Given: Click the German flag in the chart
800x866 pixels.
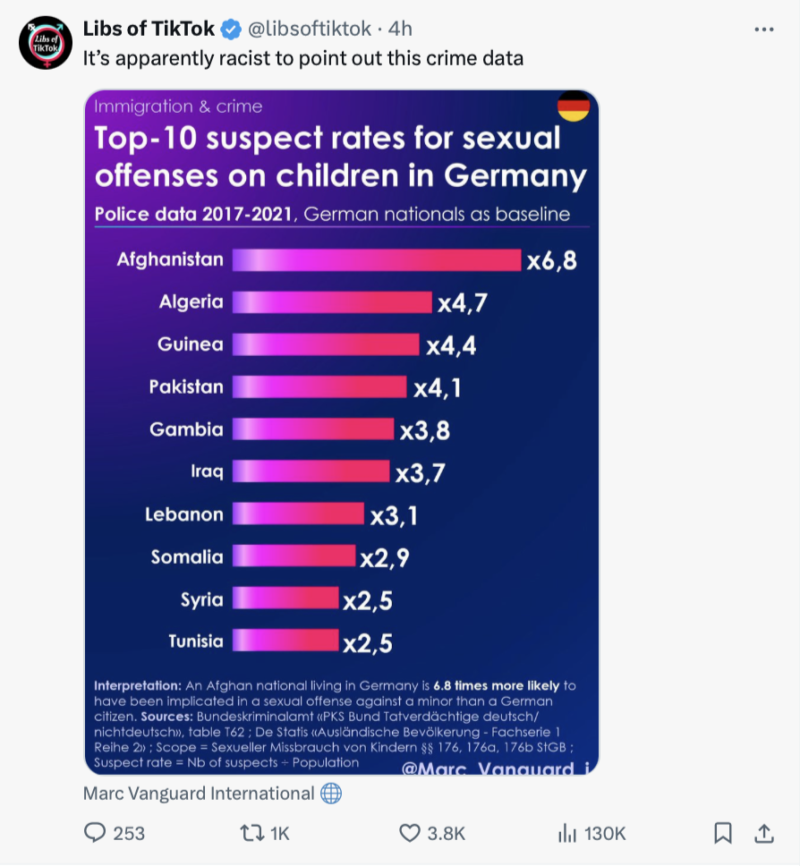Looking at the screenshot, I should click(573, 106).
